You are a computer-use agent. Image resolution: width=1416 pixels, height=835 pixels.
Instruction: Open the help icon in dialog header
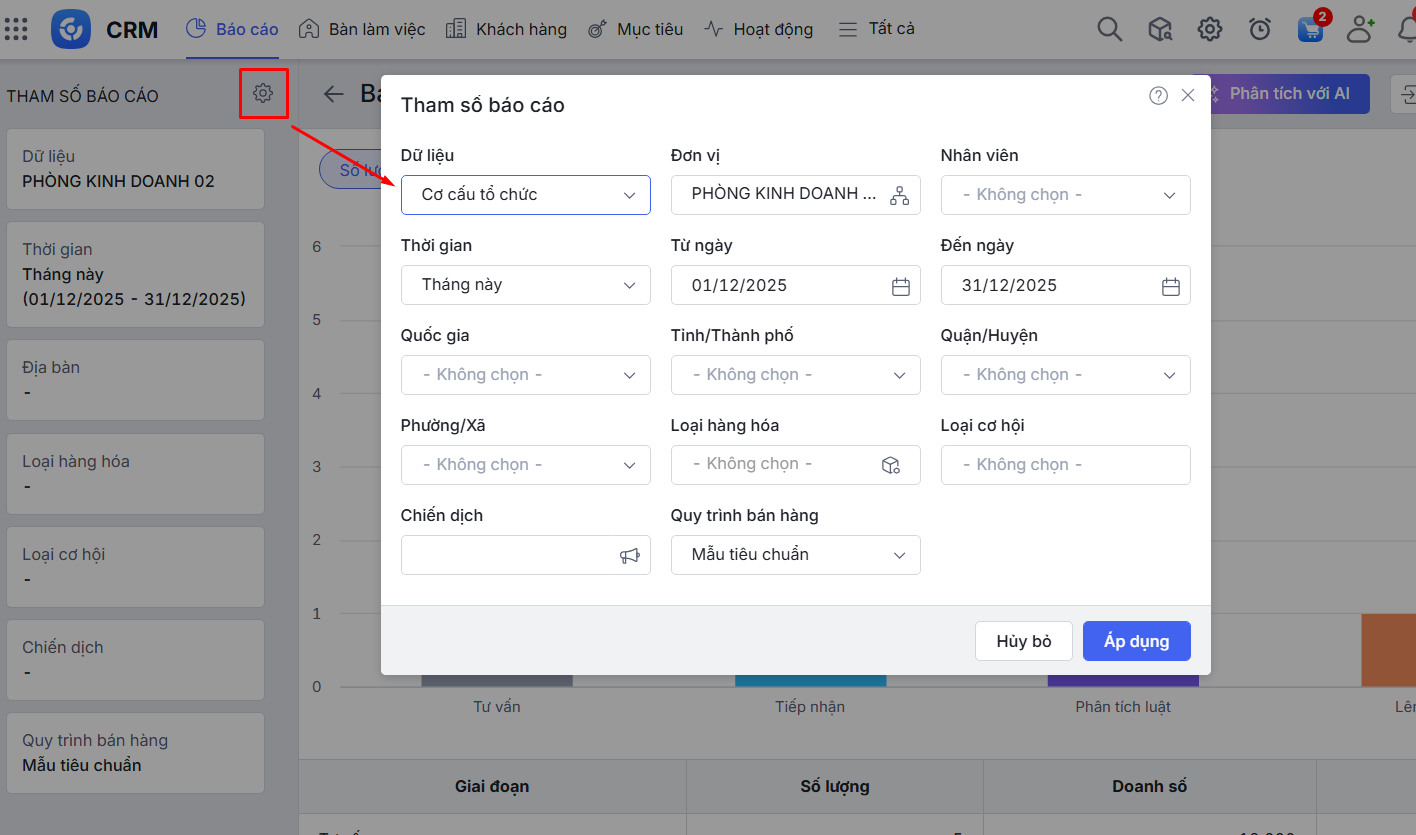[1158, 96]
